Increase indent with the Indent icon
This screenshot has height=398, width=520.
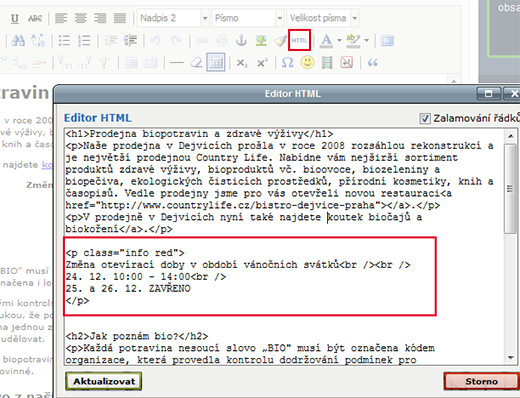tap(130, 40)
